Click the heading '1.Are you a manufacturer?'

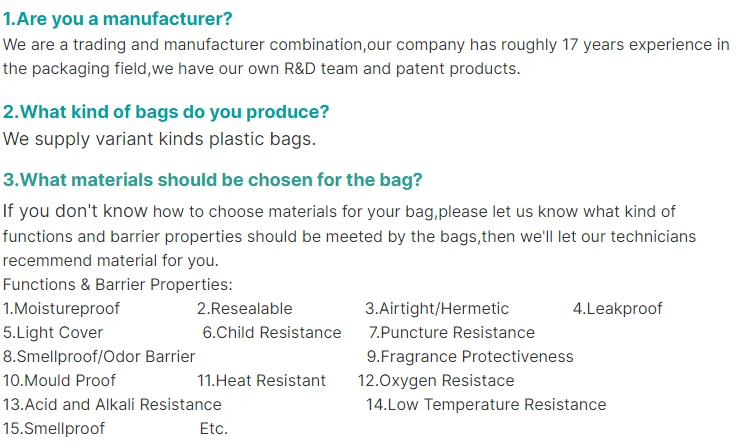click(x=118, y=18)
